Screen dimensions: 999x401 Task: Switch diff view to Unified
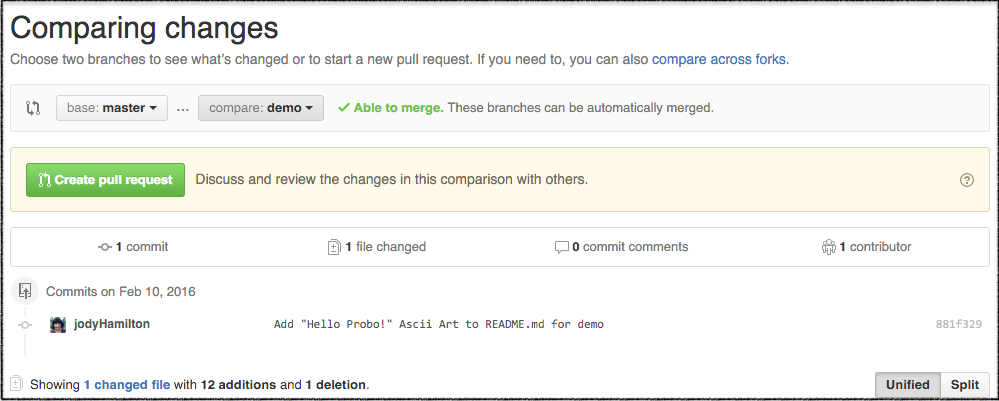pyautogui.click(x=907, y=384)
